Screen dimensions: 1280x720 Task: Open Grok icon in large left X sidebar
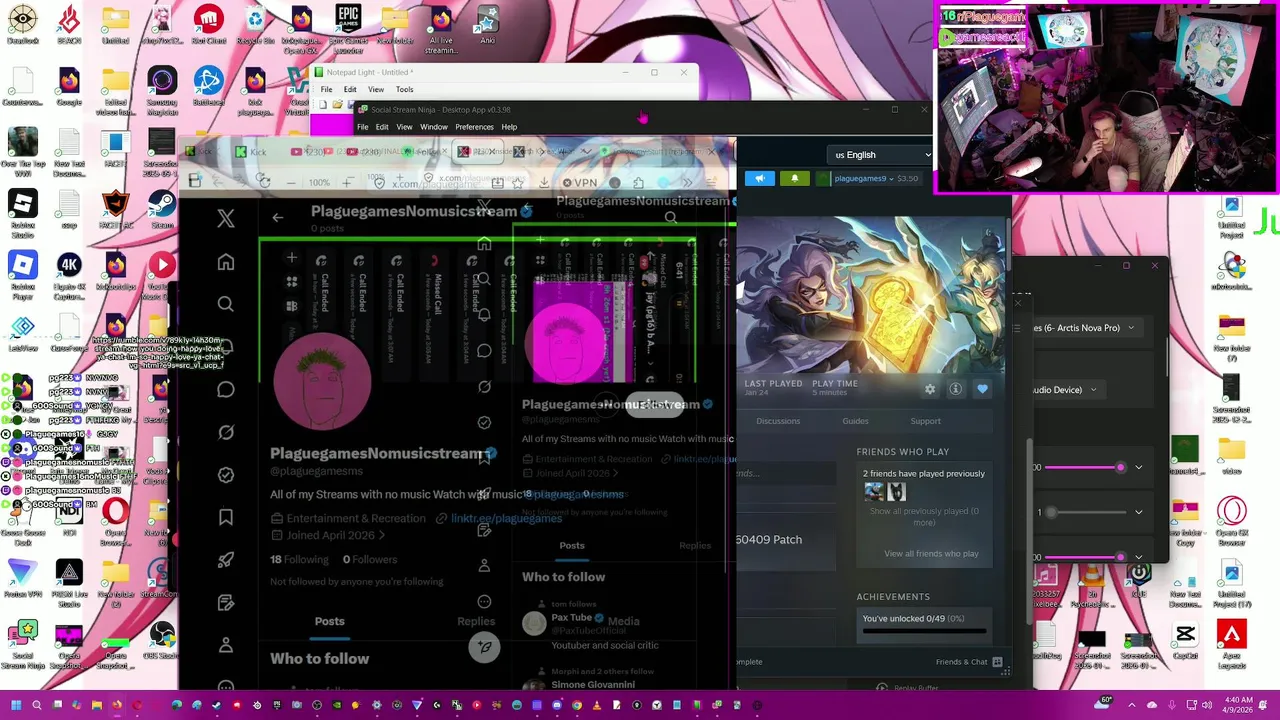coord(226,432)
